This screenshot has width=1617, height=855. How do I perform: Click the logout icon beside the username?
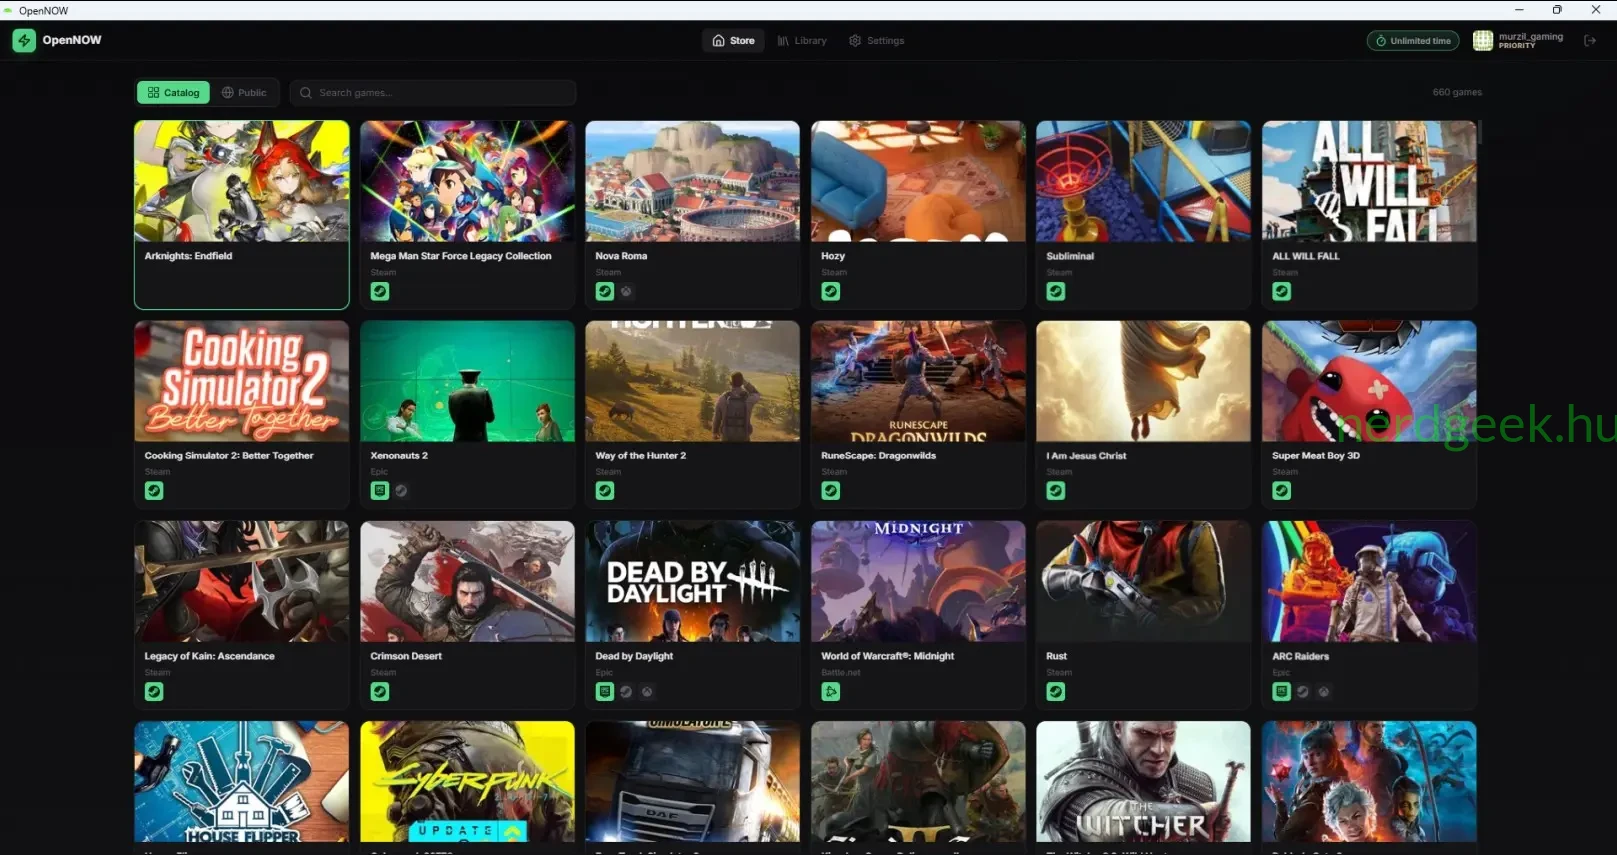[x=1590, y=41]
